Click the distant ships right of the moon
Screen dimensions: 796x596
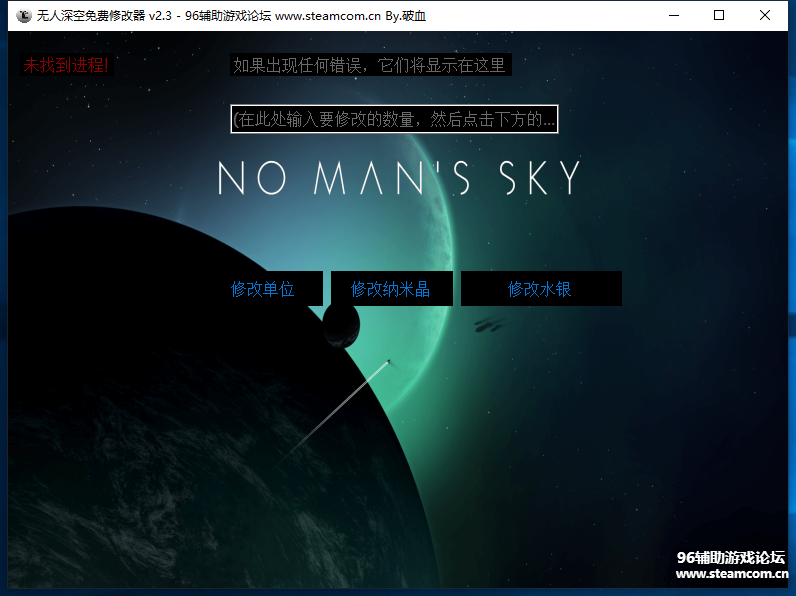[x=489, y=323]
